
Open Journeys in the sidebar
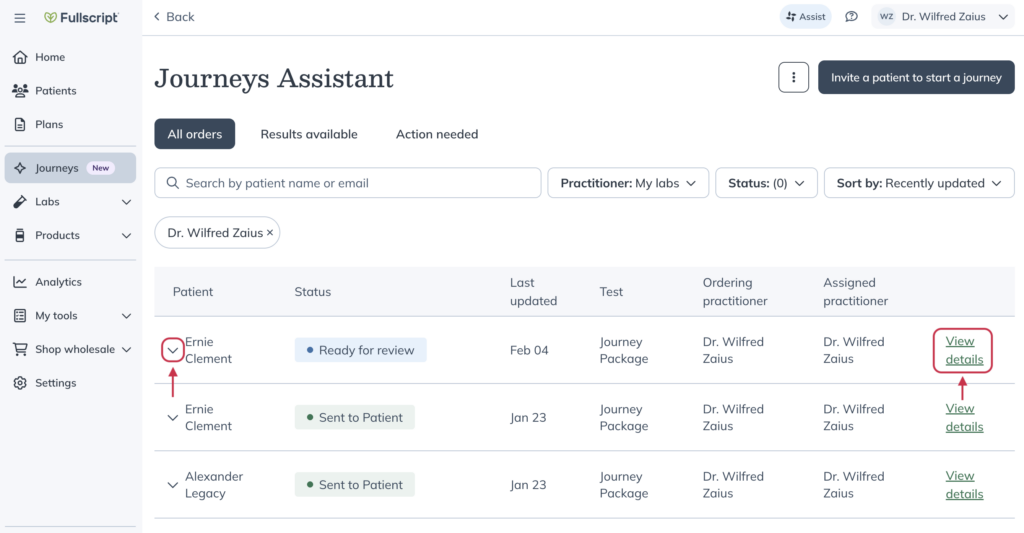coord(71,168)
